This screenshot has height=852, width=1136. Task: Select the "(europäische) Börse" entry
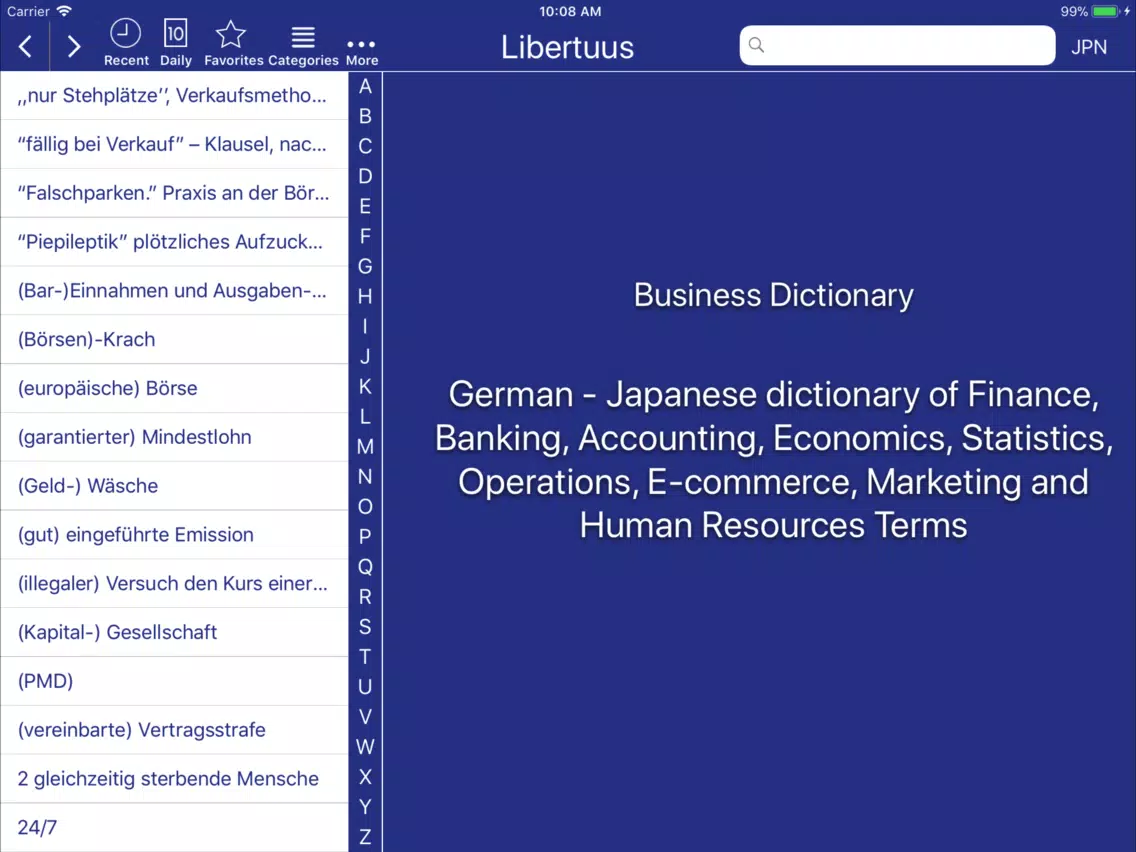pyautogui.click(x=174, y=388)
